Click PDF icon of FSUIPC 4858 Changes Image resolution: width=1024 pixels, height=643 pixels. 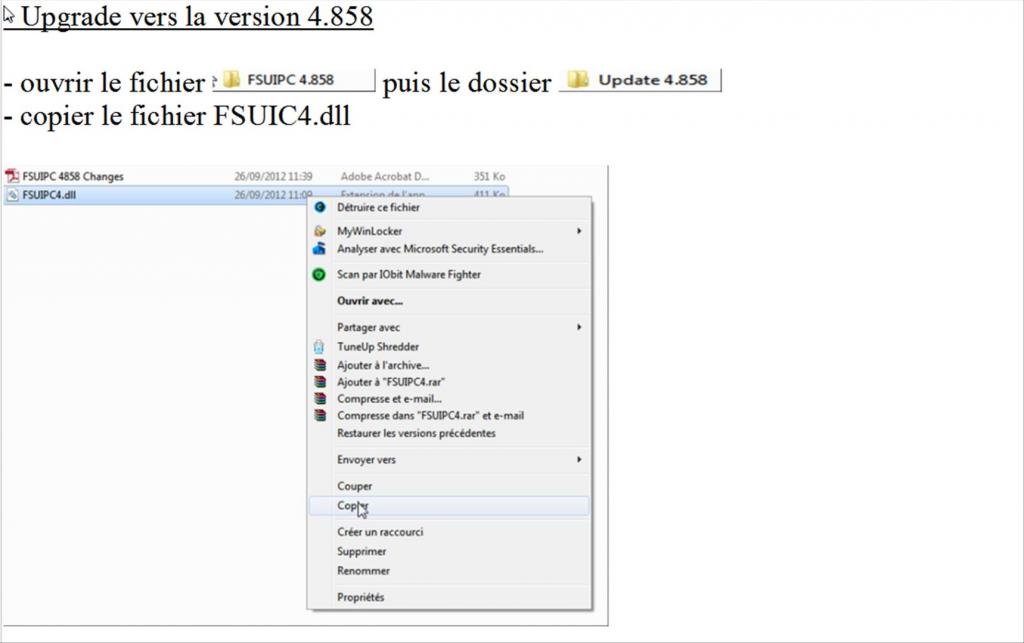pyautogui.click(x=12, y=176)
